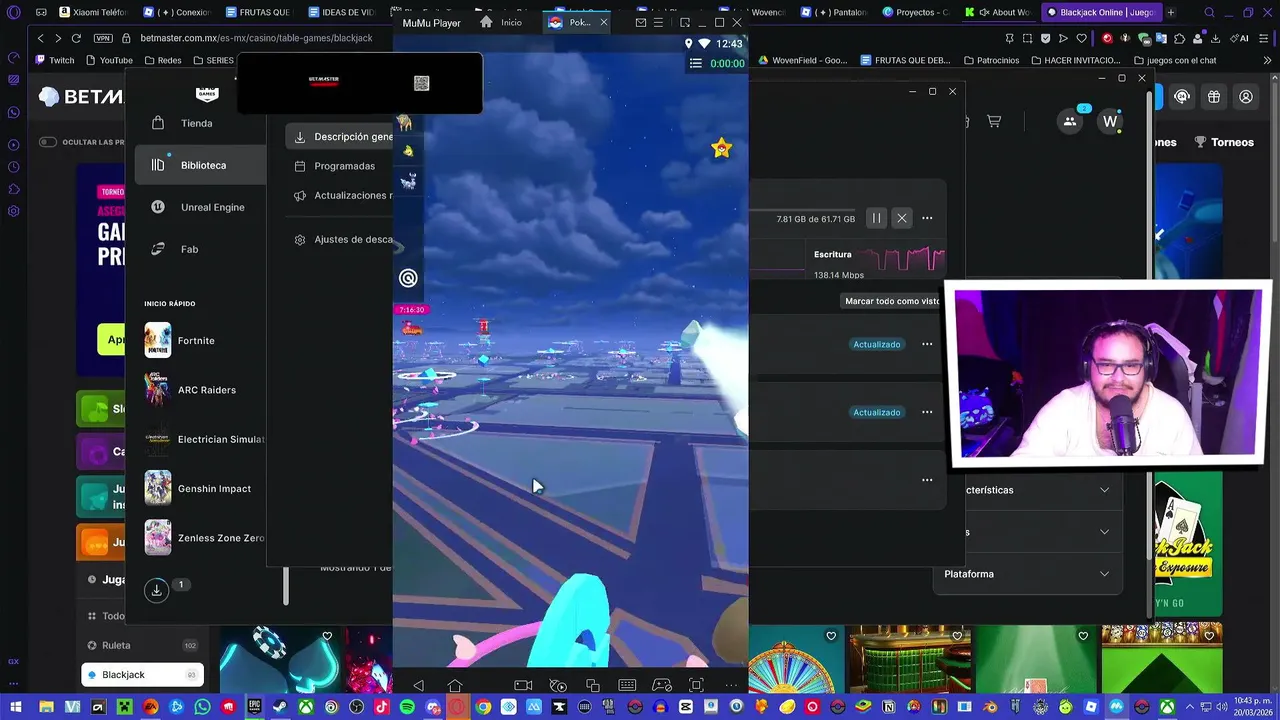Go to Android home in MuMu Player
This screenshot has height=720, width=1280.
455,685
